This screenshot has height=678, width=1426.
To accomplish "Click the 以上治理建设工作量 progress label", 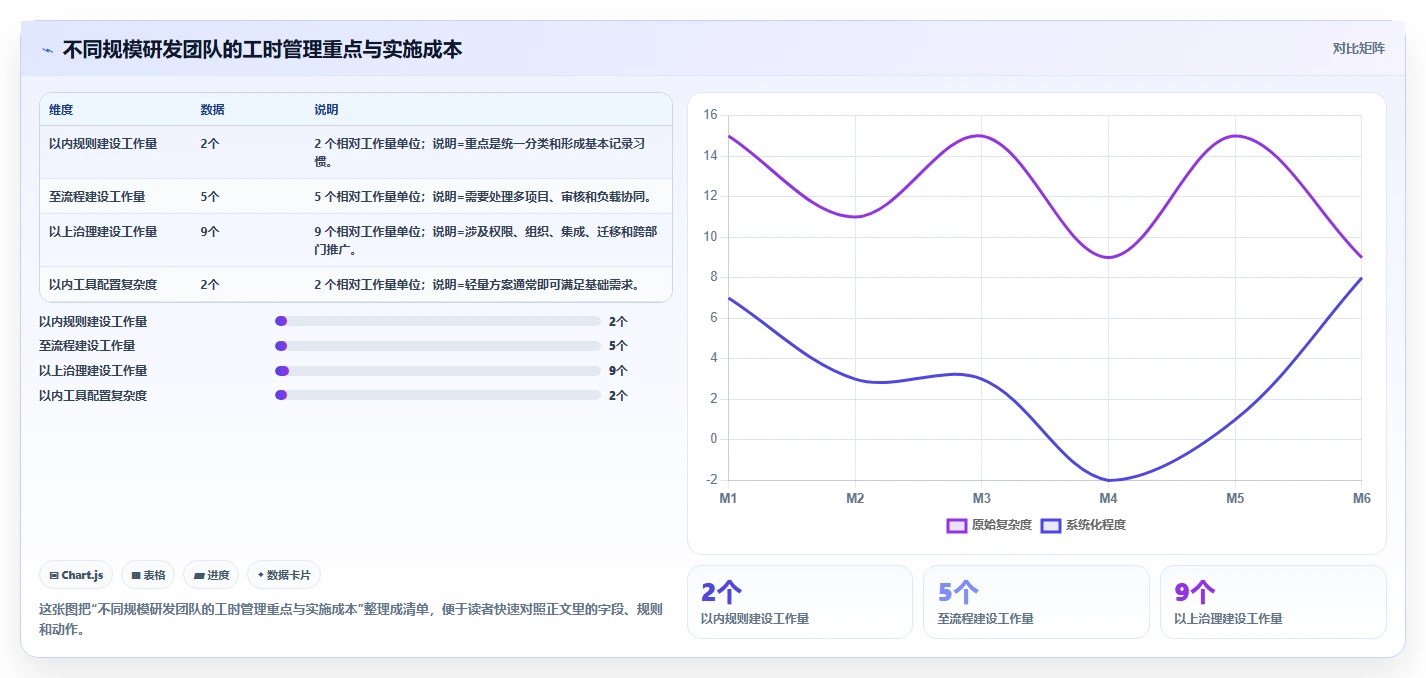I will click(x=93, y=371).
